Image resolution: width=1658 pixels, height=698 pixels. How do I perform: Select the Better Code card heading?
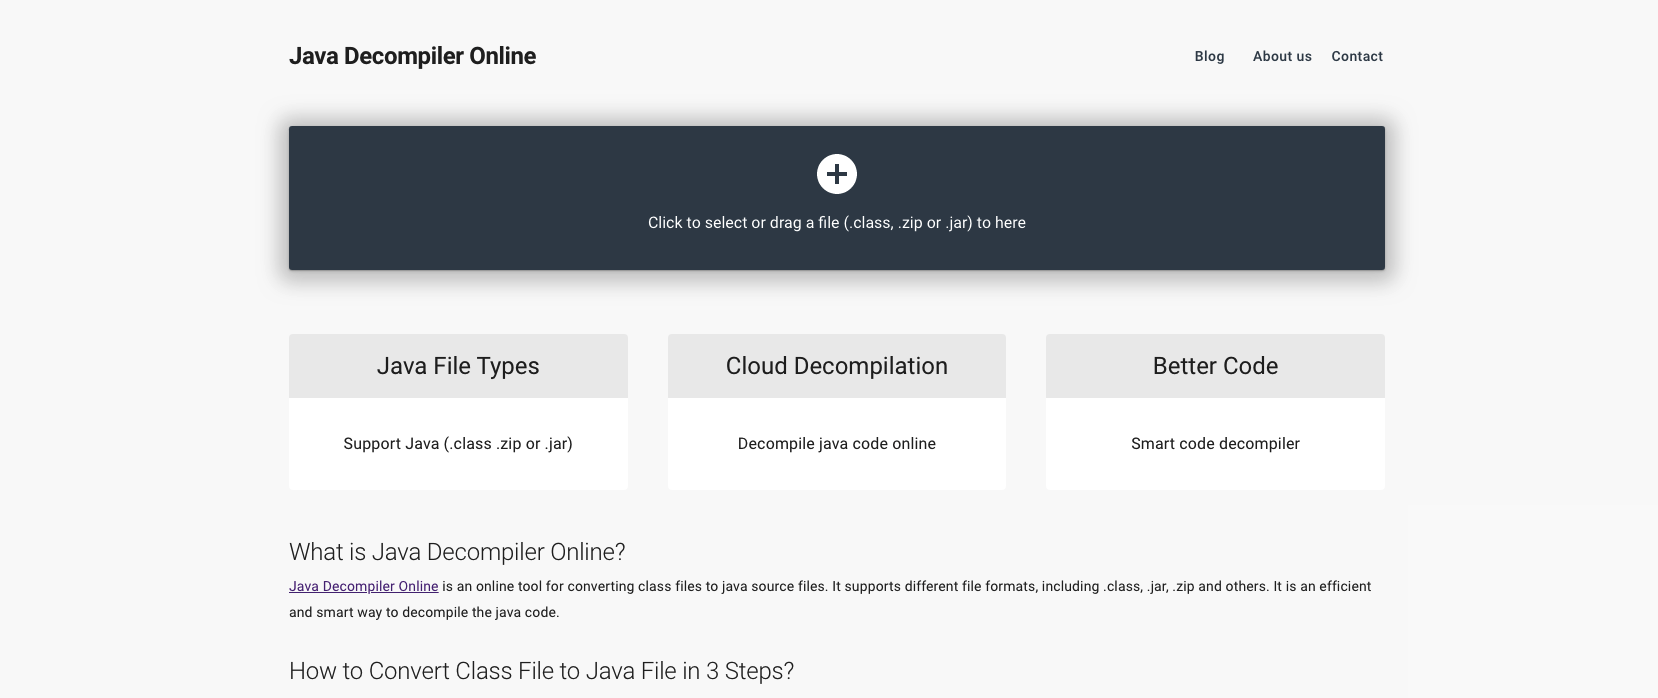pos(1215,366)
